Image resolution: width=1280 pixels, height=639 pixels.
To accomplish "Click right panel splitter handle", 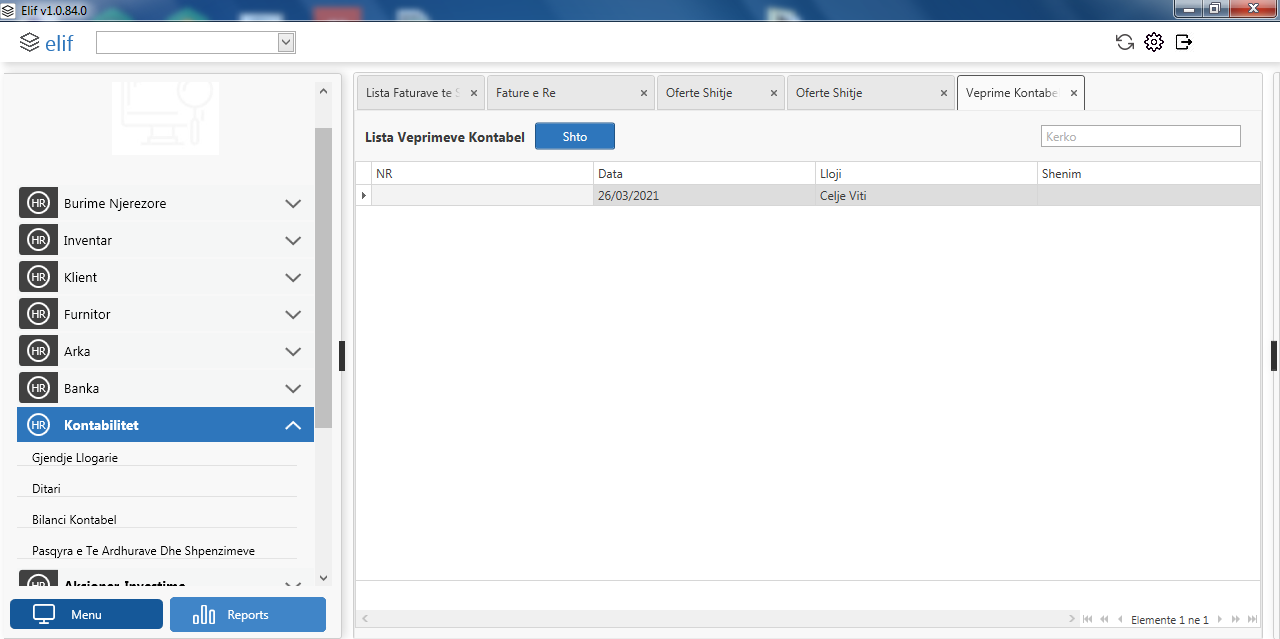I will (x=1274, y=356).
